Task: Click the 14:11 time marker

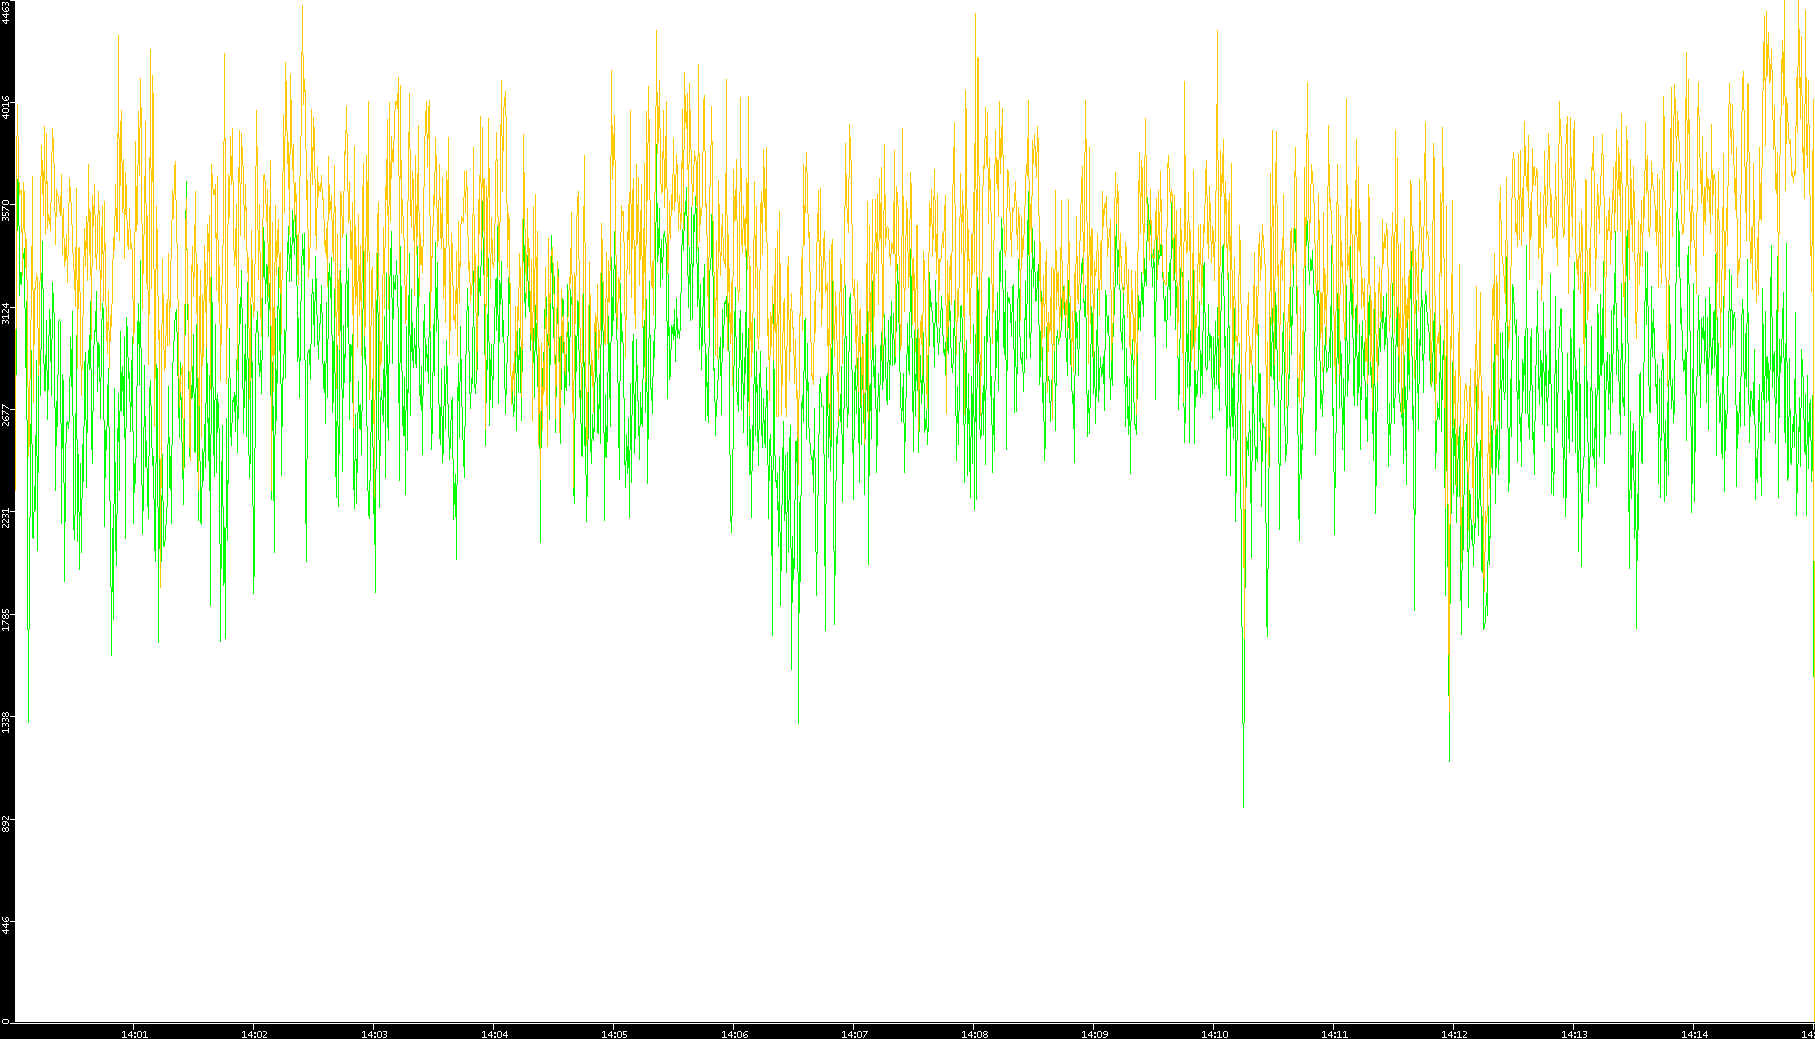Action: [x=1334, y=1034]
